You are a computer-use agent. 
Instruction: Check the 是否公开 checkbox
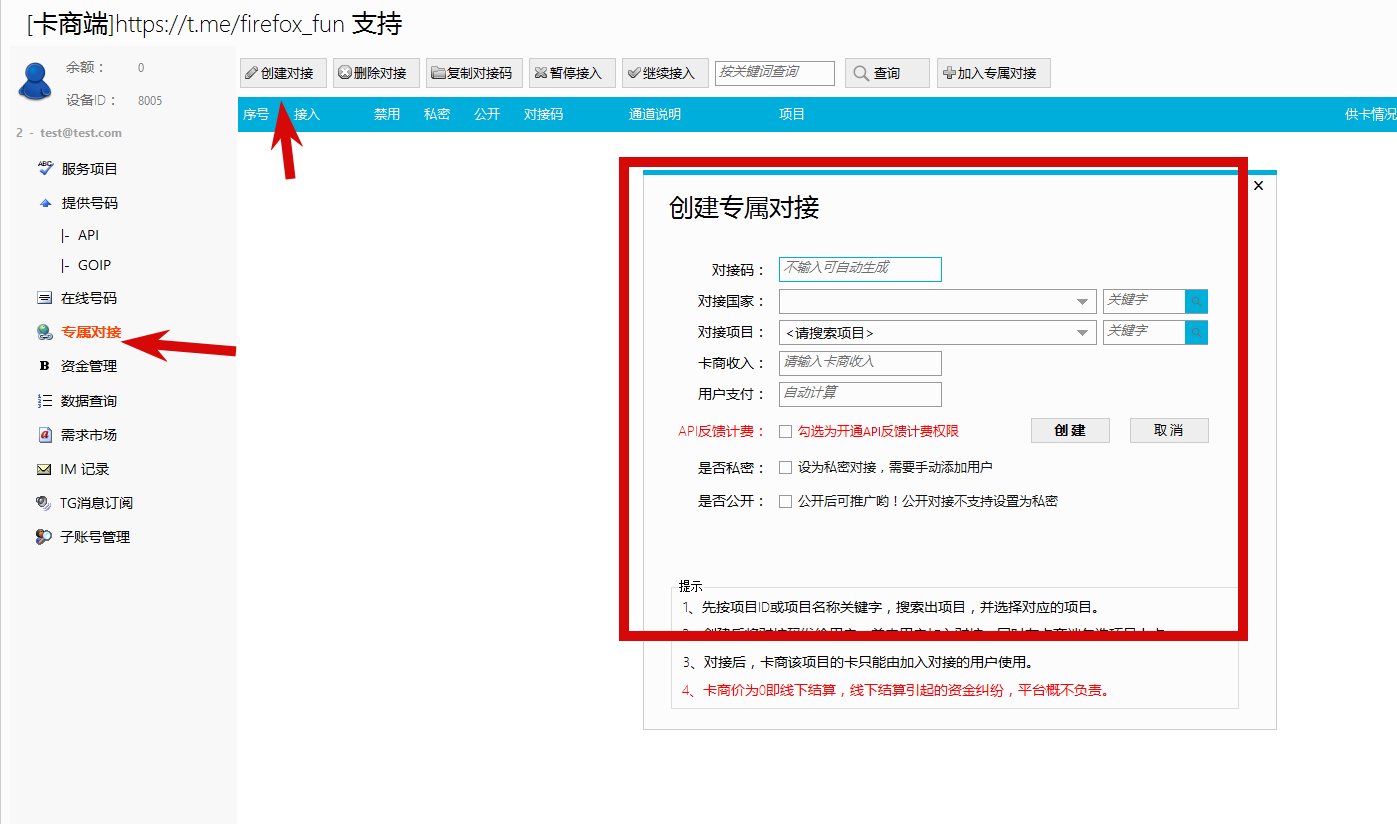pos(786,502)
